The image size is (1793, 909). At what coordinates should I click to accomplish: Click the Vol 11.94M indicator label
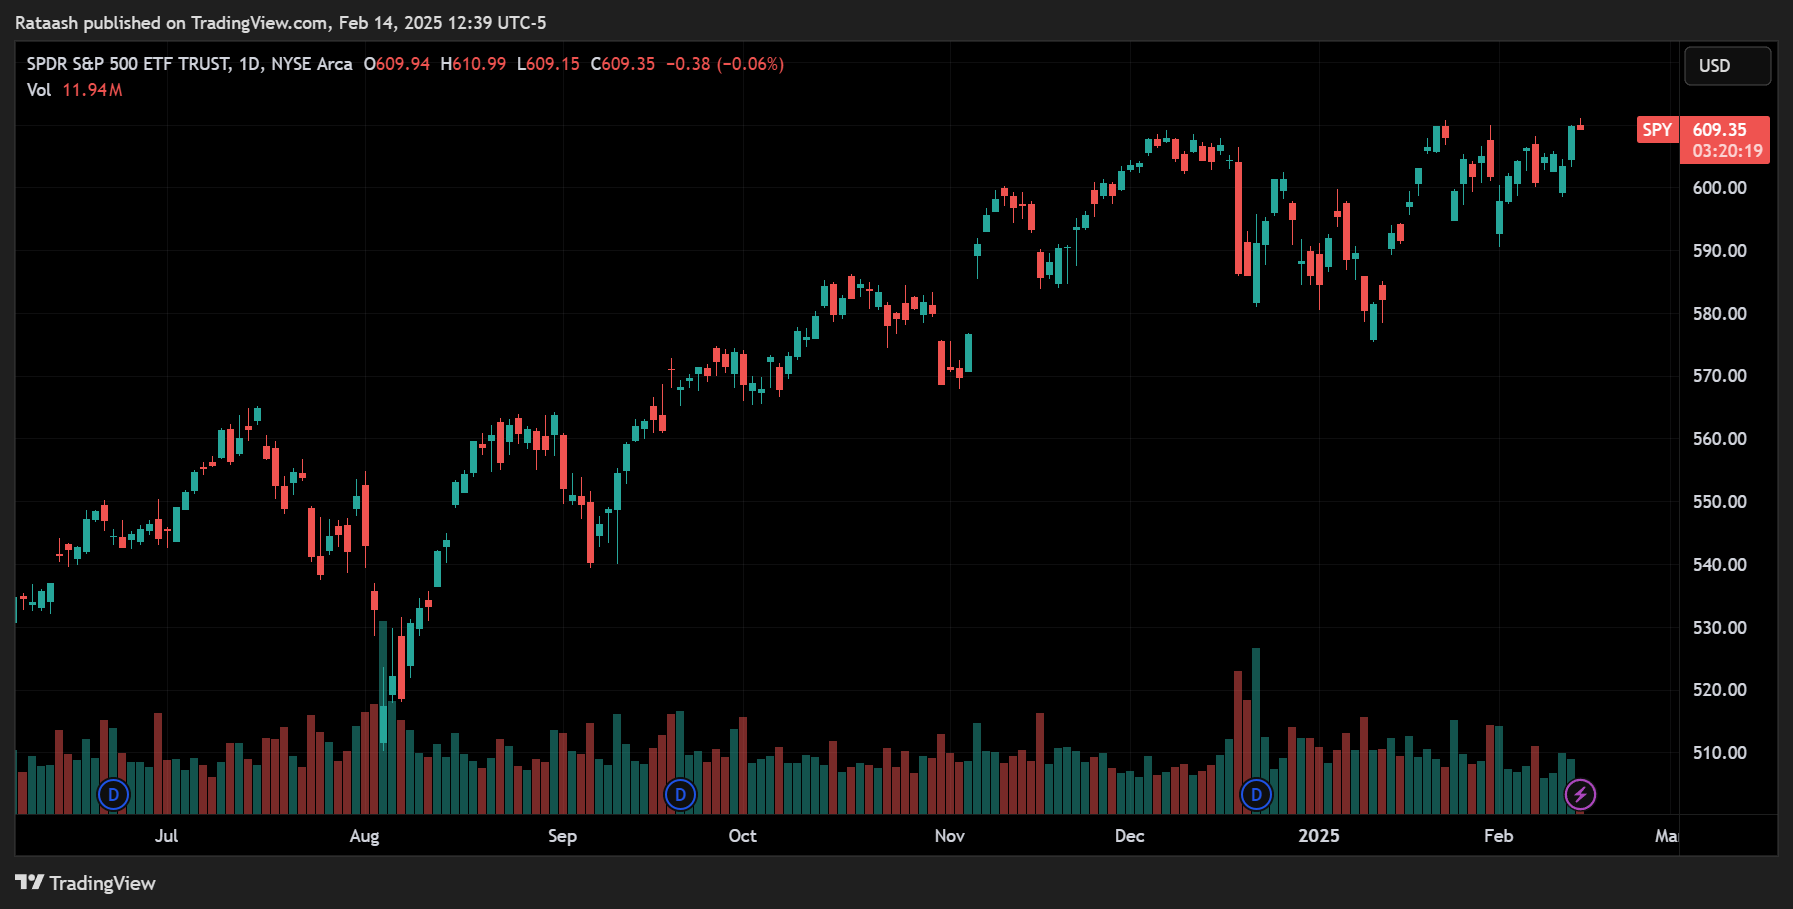pyautogui.click(x=74, y=90)
